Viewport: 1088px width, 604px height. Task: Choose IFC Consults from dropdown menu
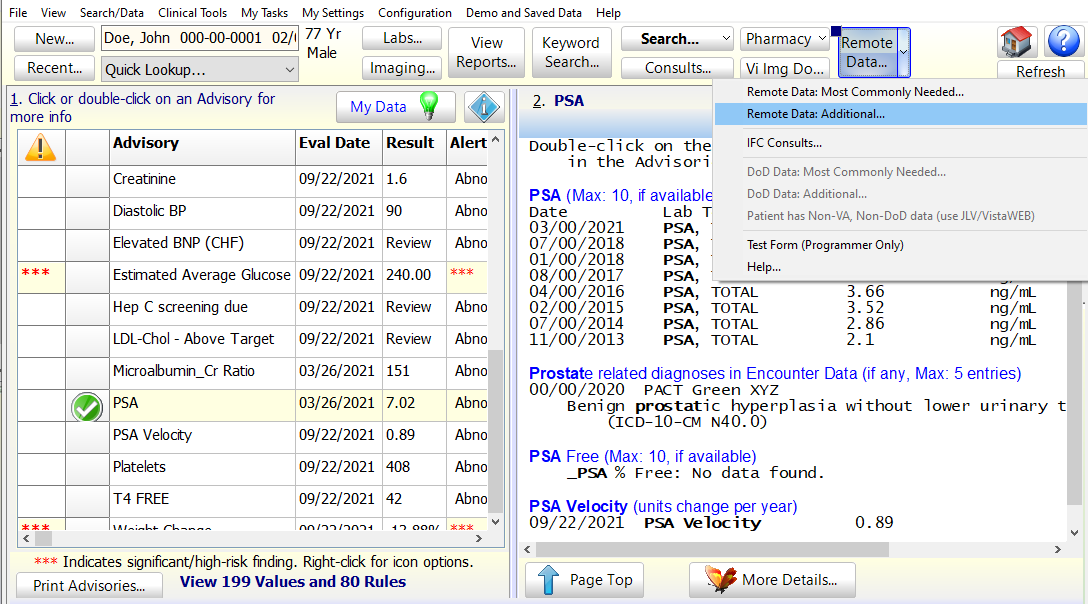pyautogui.click(x=900, y=143)
